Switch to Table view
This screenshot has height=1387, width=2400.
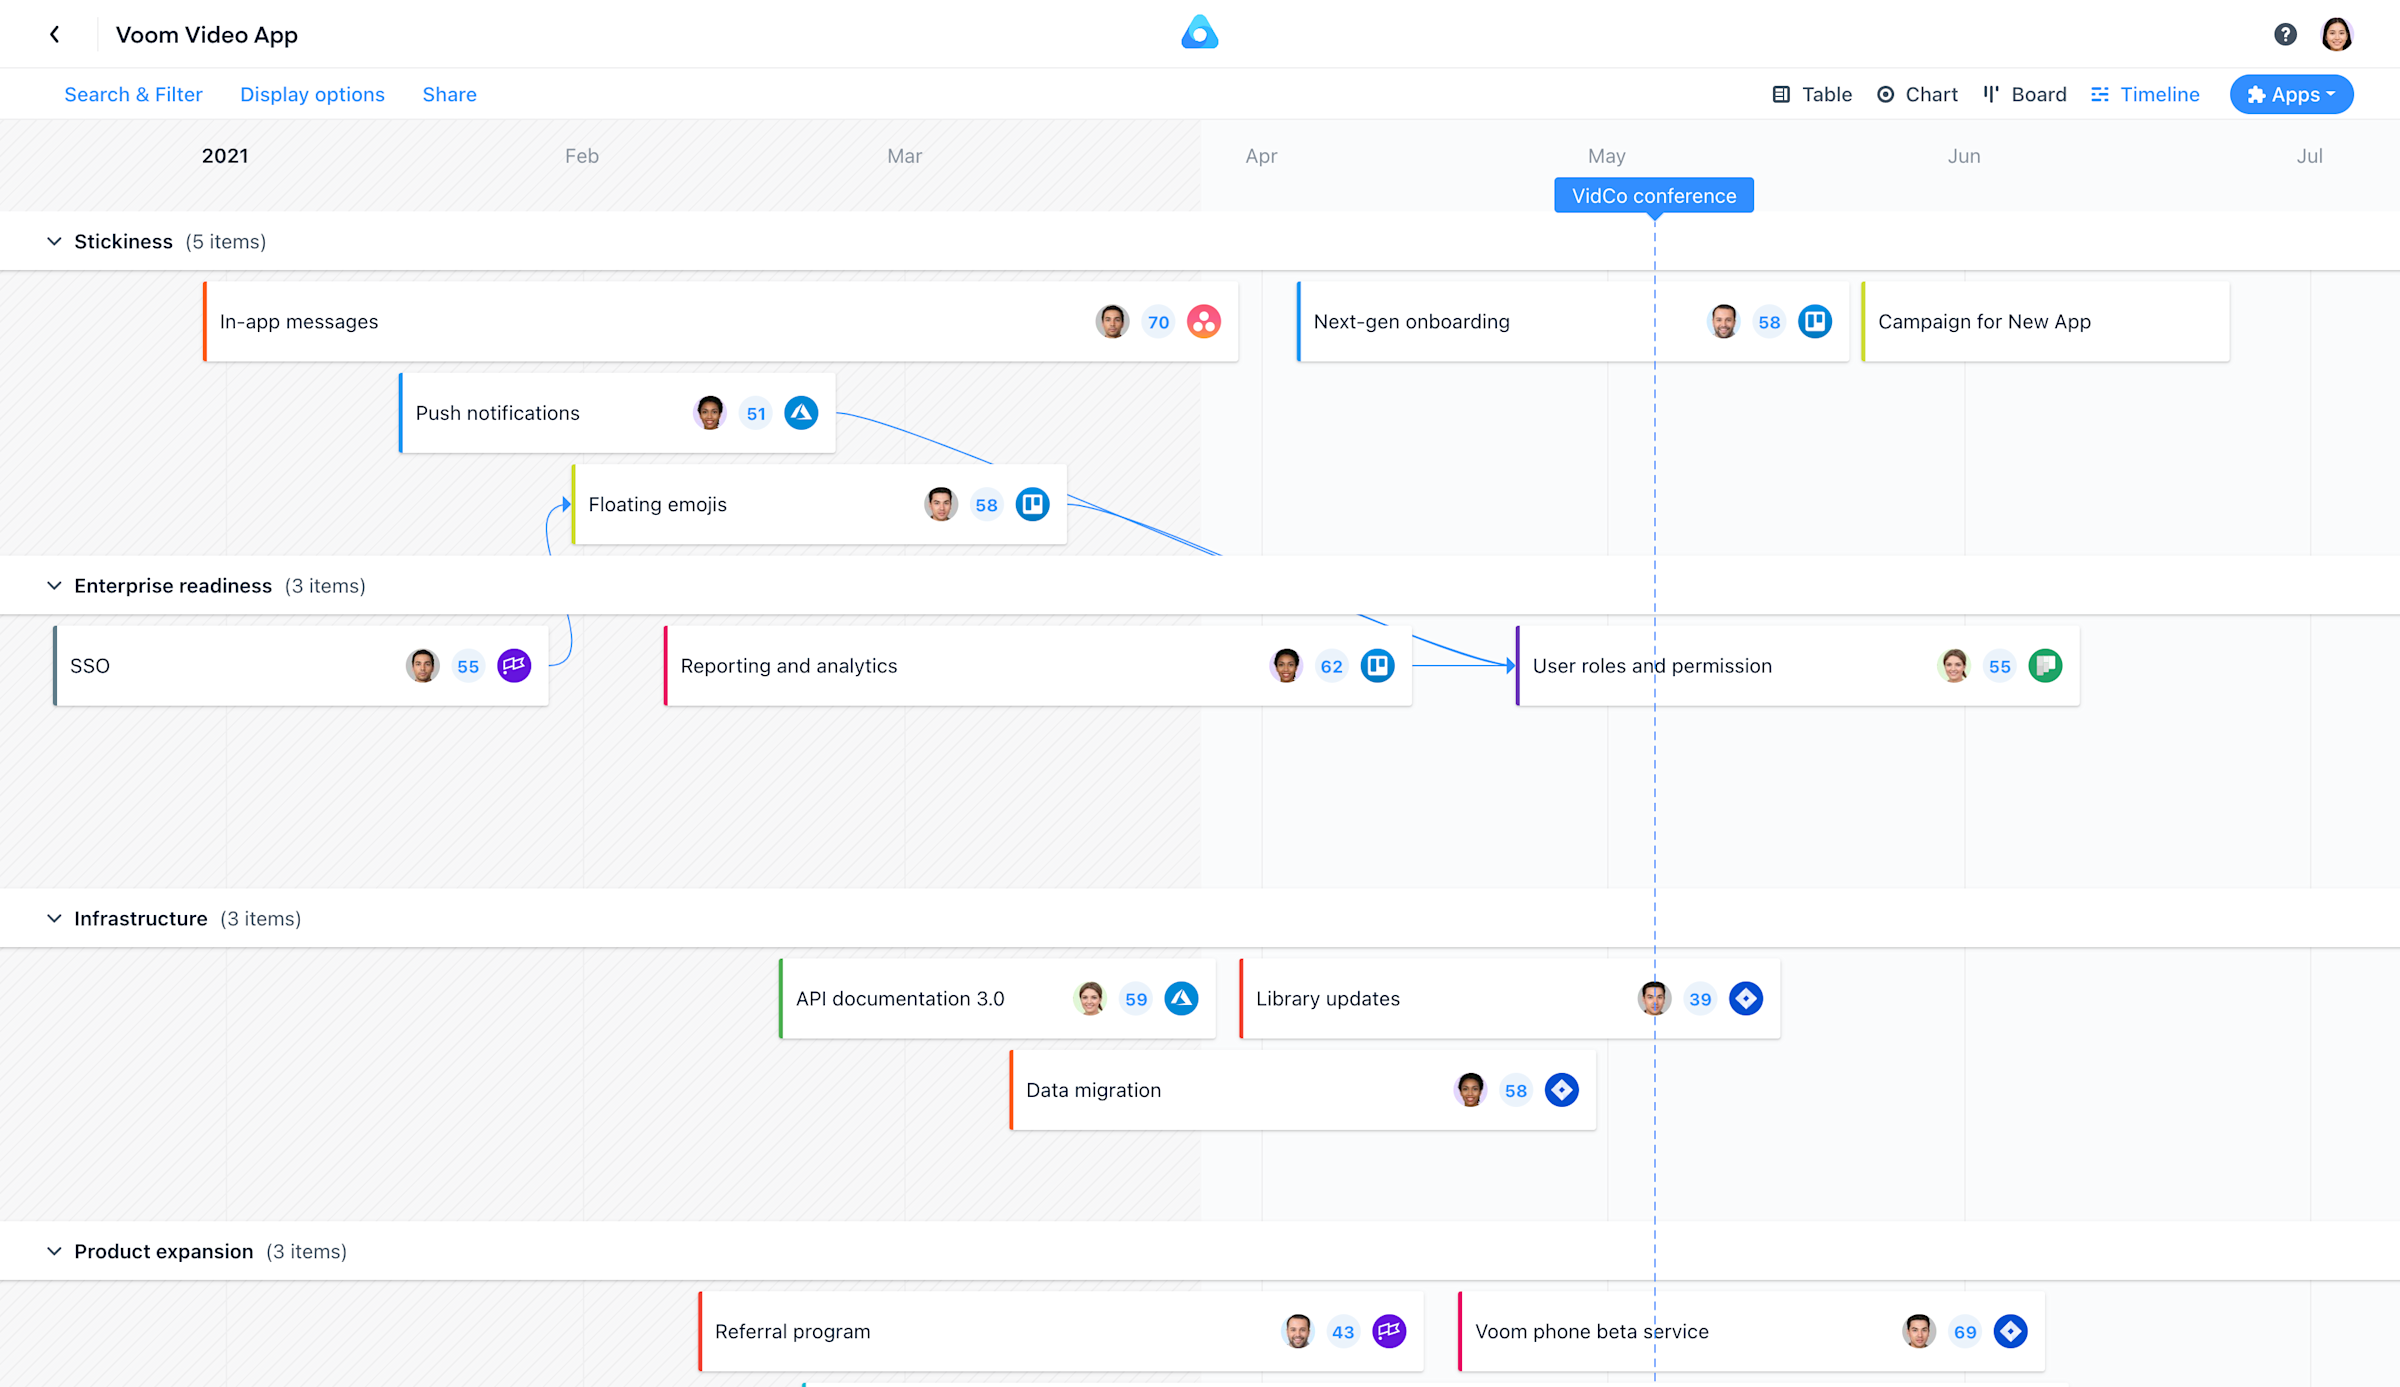coord(1812,94)
